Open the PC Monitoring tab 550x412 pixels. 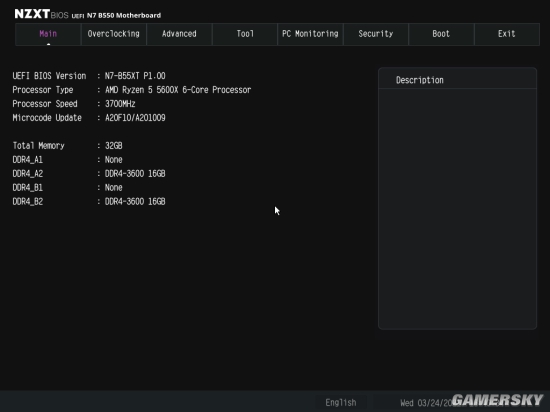point(310,34)
